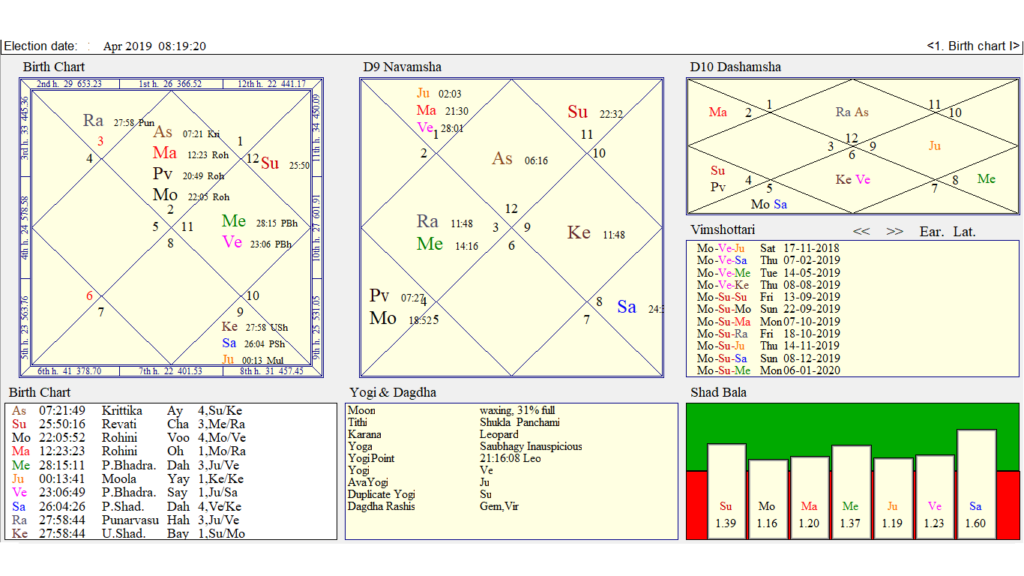Click Ma 12:23 Roh in the Birth Chart

coord(191,153)
